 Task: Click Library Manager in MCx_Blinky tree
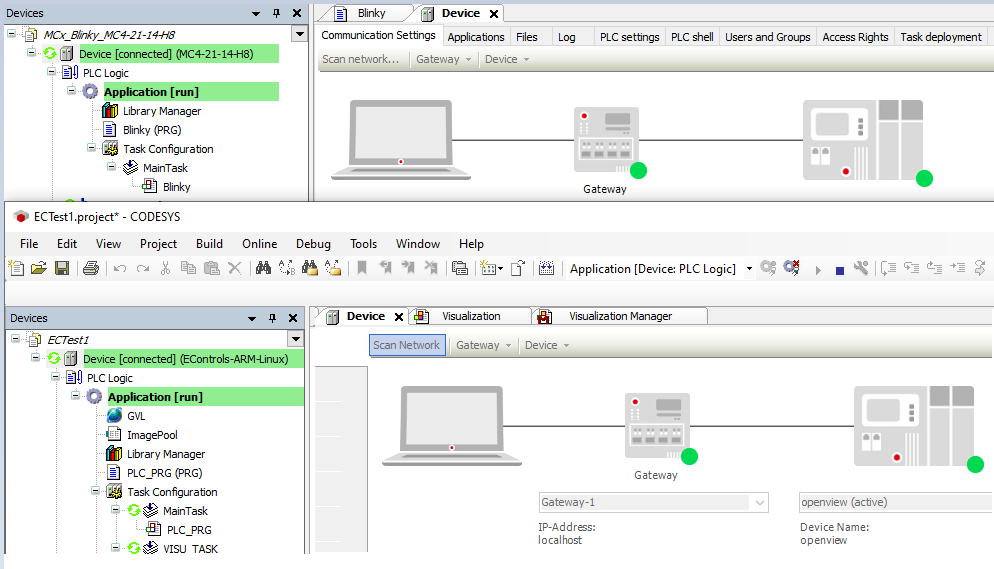(162, 111)
